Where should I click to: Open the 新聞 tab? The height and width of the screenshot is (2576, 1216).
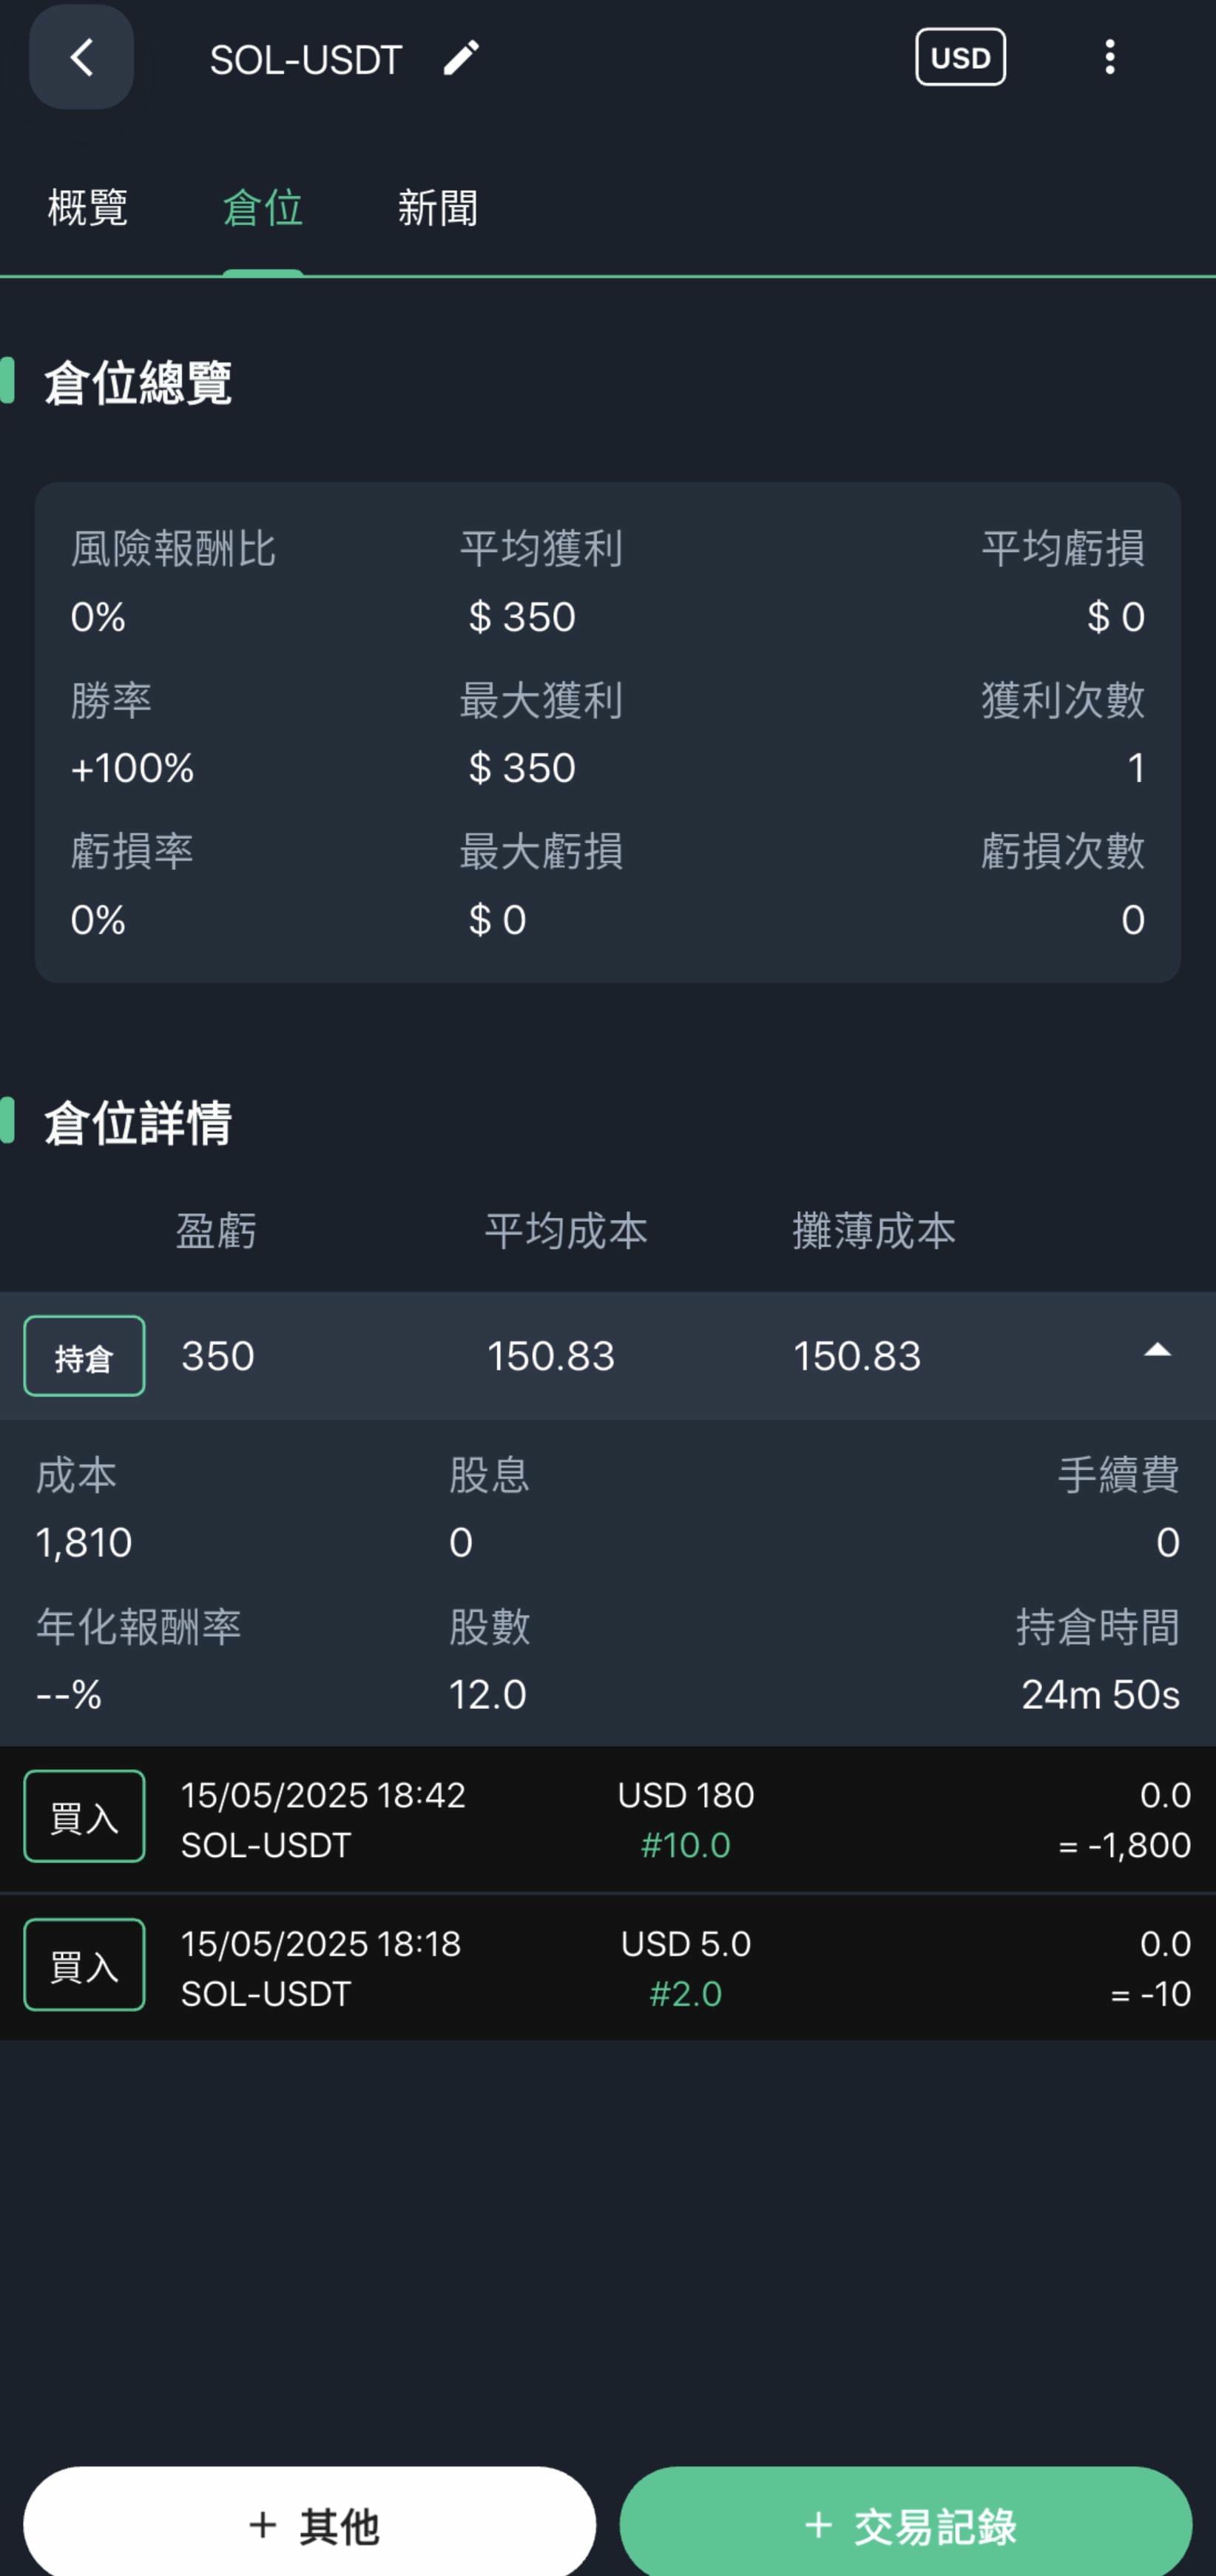pos(438,208)
